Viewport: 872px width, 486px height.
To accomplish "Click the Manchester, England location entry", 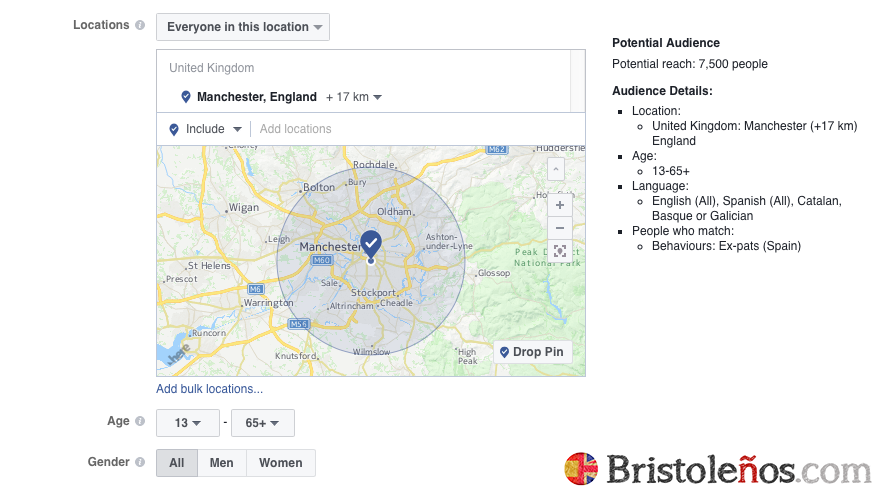I will point(256,97).
